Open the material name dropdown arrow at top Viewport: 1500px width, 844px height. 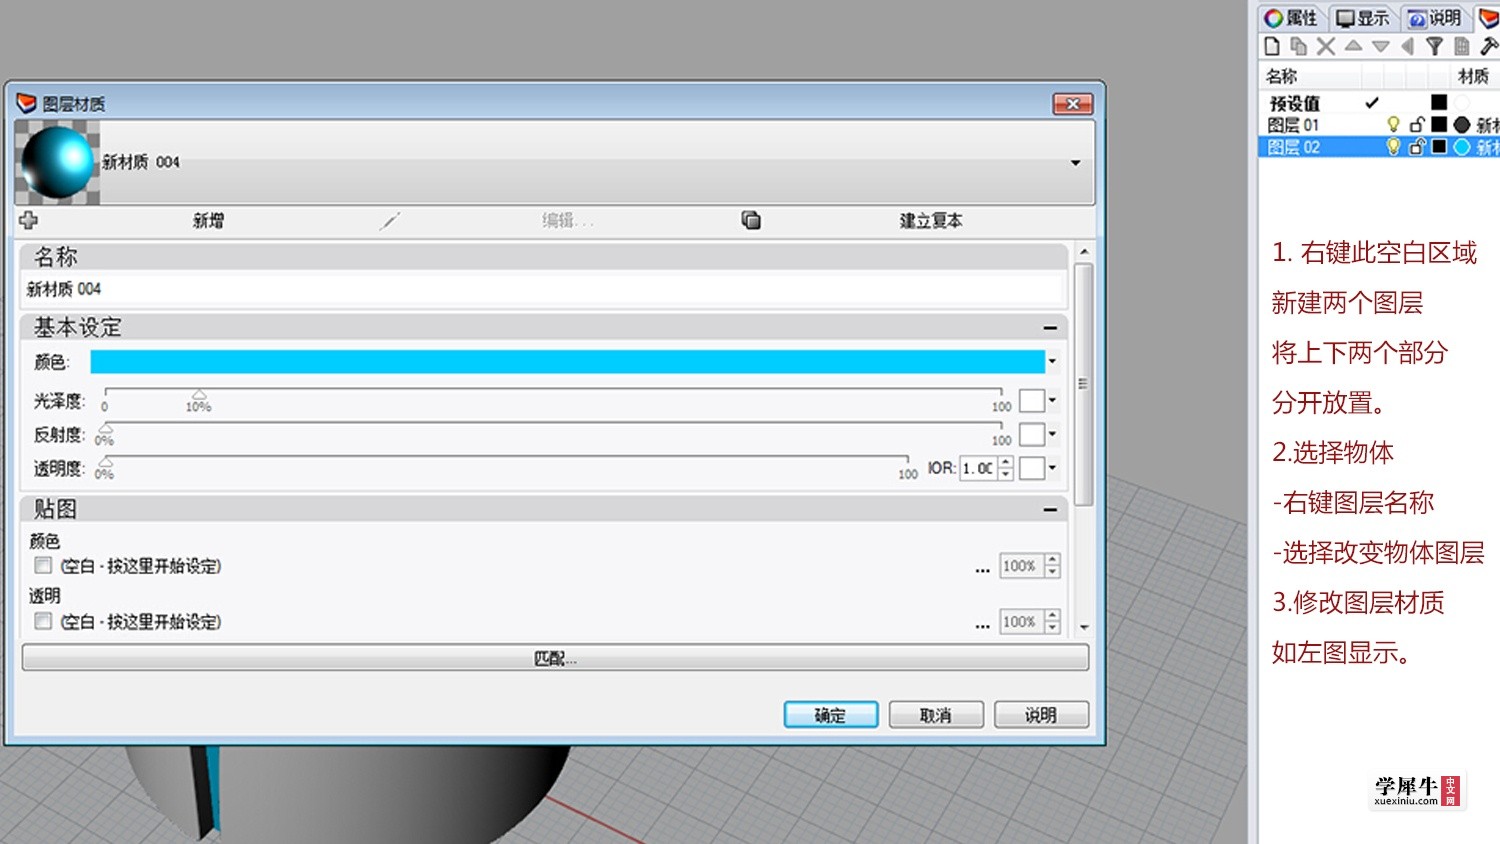[1076, 163]
